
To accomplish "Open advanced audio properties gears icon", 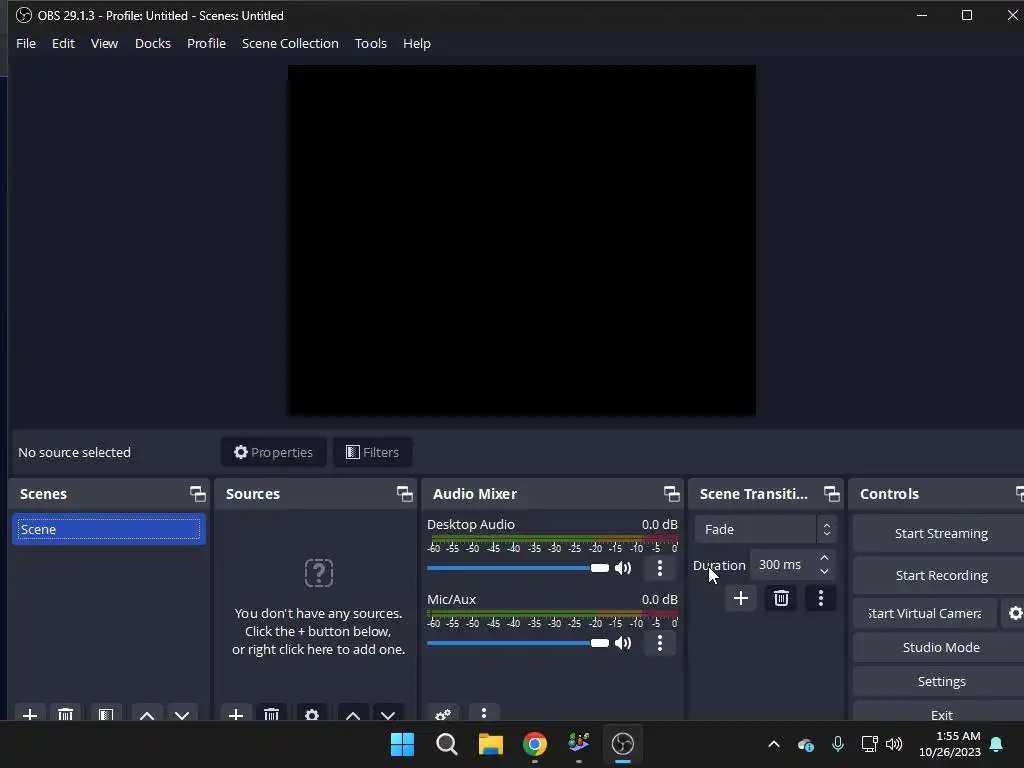I will pos(443,714).
